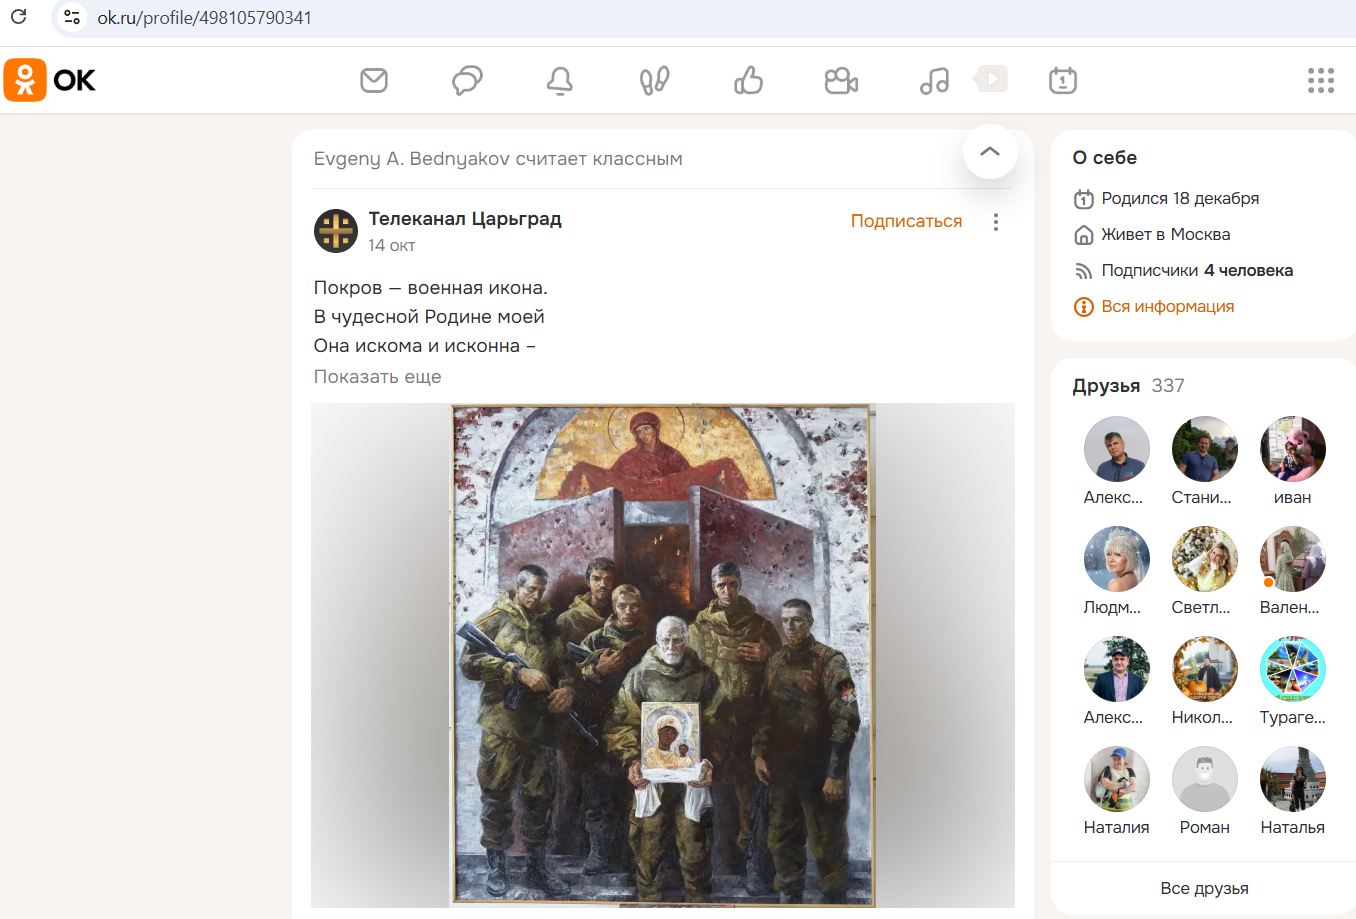
Task: Open Все друзья list
Action: [1204, 887]
